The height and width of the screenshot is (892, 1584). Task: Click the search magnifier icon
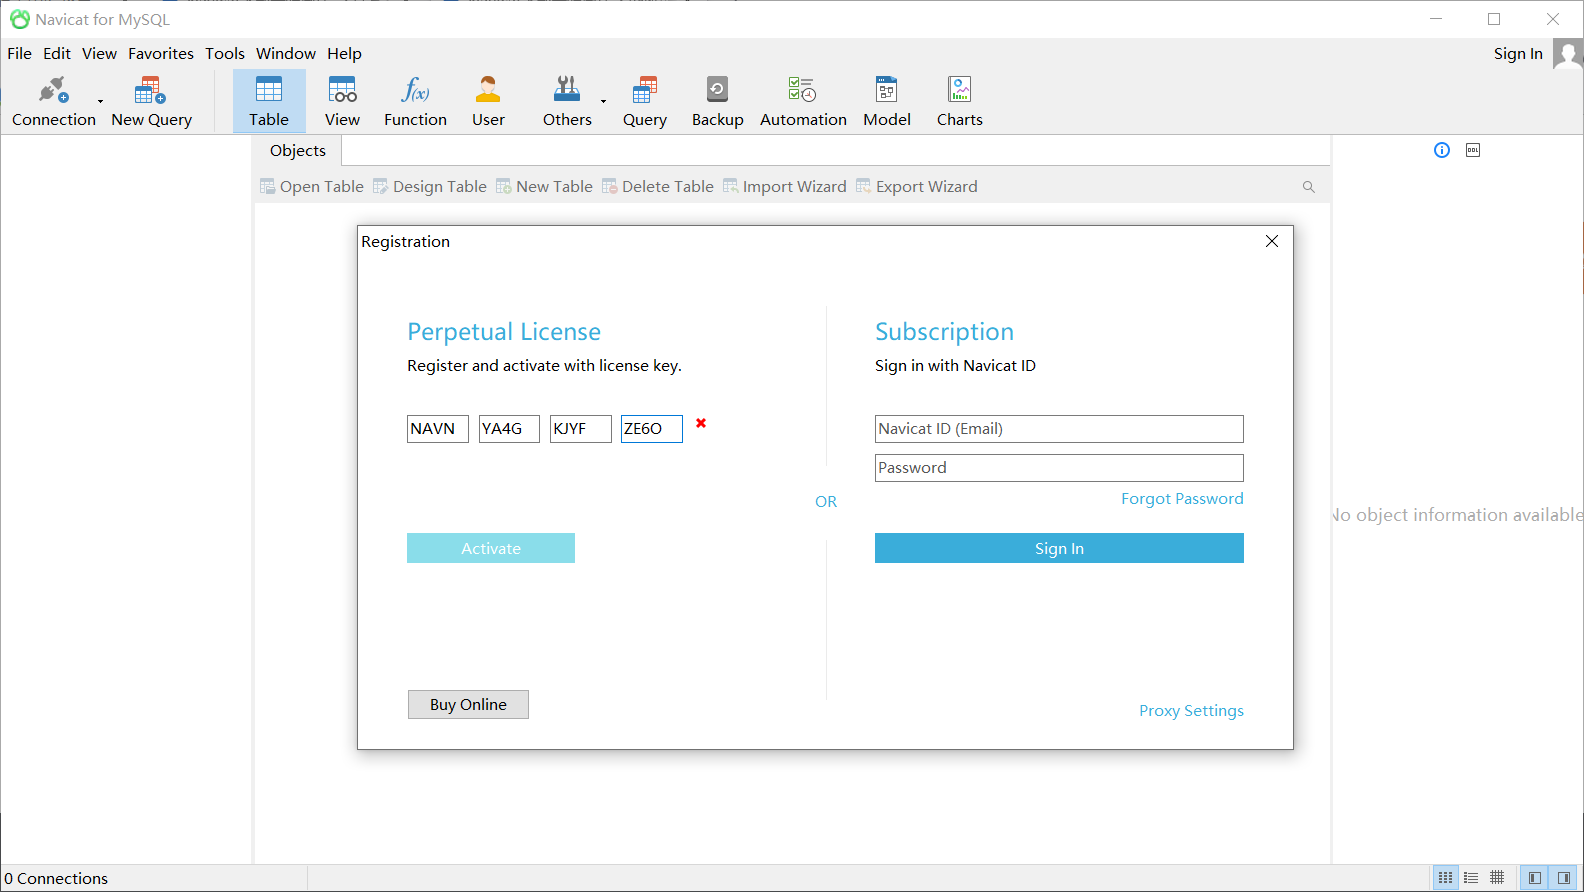pos(1308,187)
